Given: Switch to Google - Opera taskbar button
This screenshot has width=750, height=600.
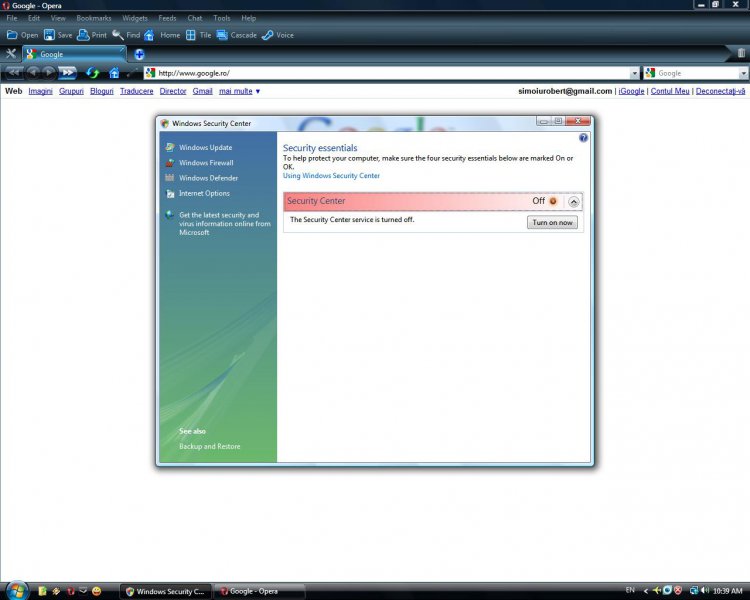Looking at the screenshot, I should click(x=258, y=591).
